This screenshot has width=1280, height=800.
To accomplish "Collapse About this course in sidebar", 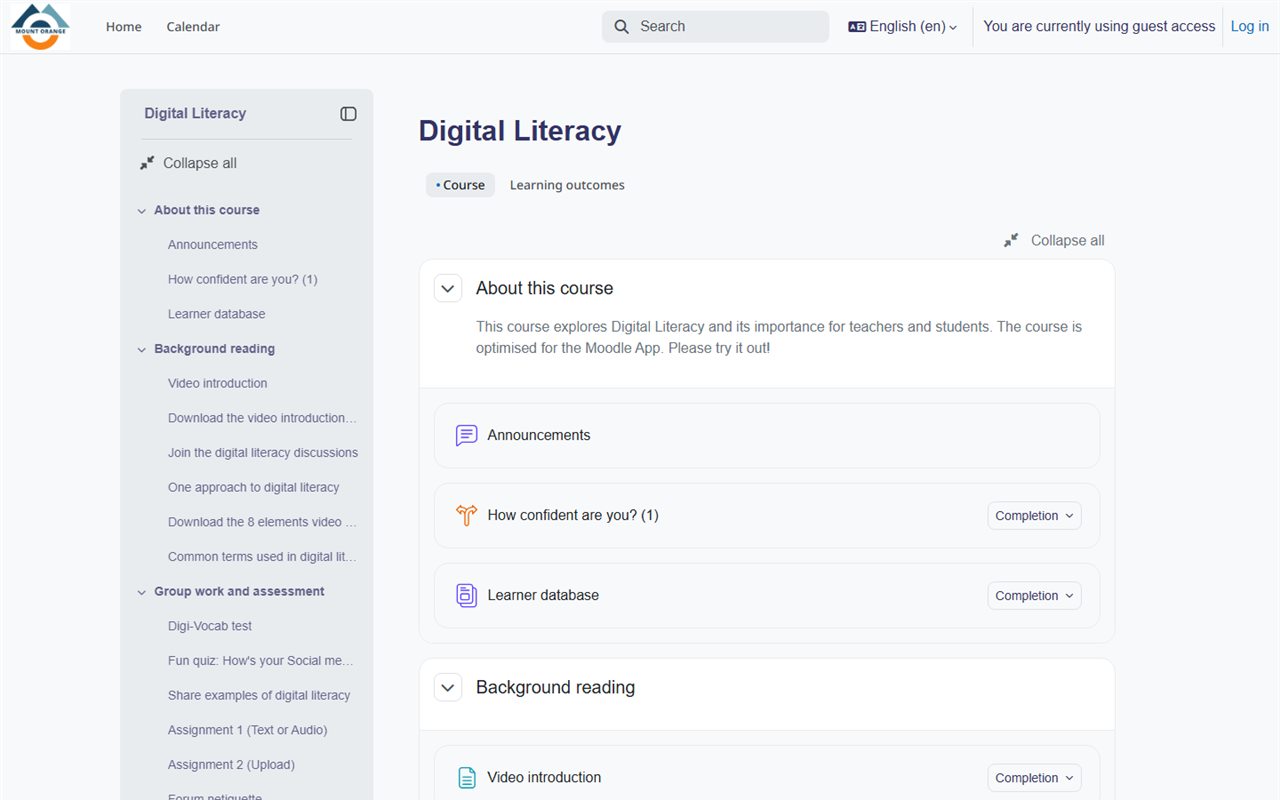I will tap(142, 211).
